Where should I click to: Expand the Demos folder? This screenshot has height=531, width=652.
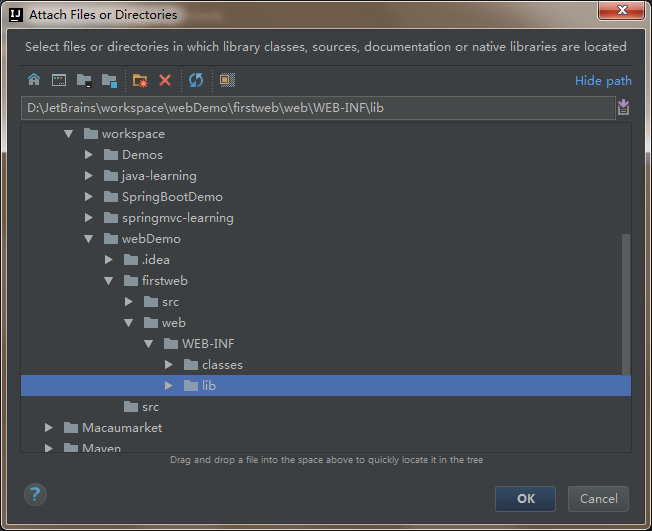89,155
